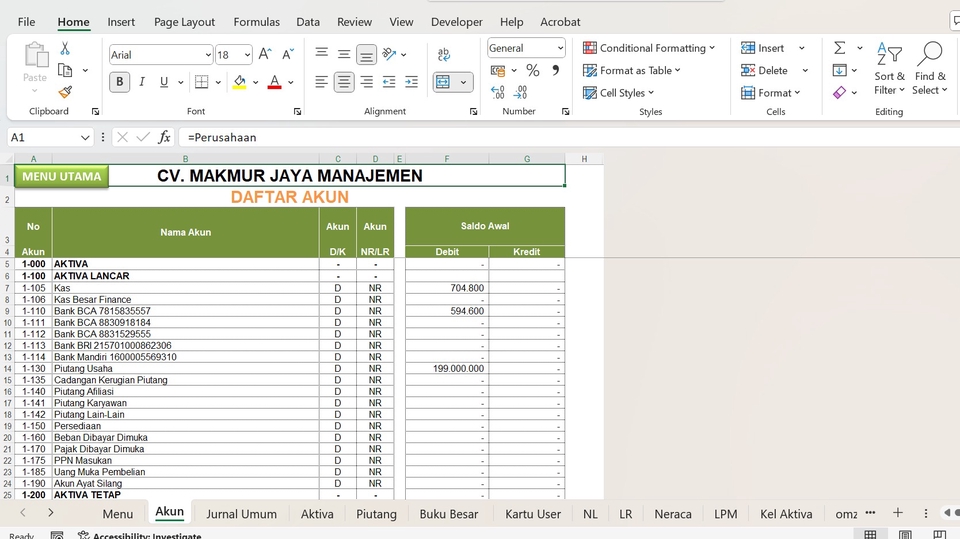
Task: Toggle Bold formatting off
Action: (x=120, y=82)
